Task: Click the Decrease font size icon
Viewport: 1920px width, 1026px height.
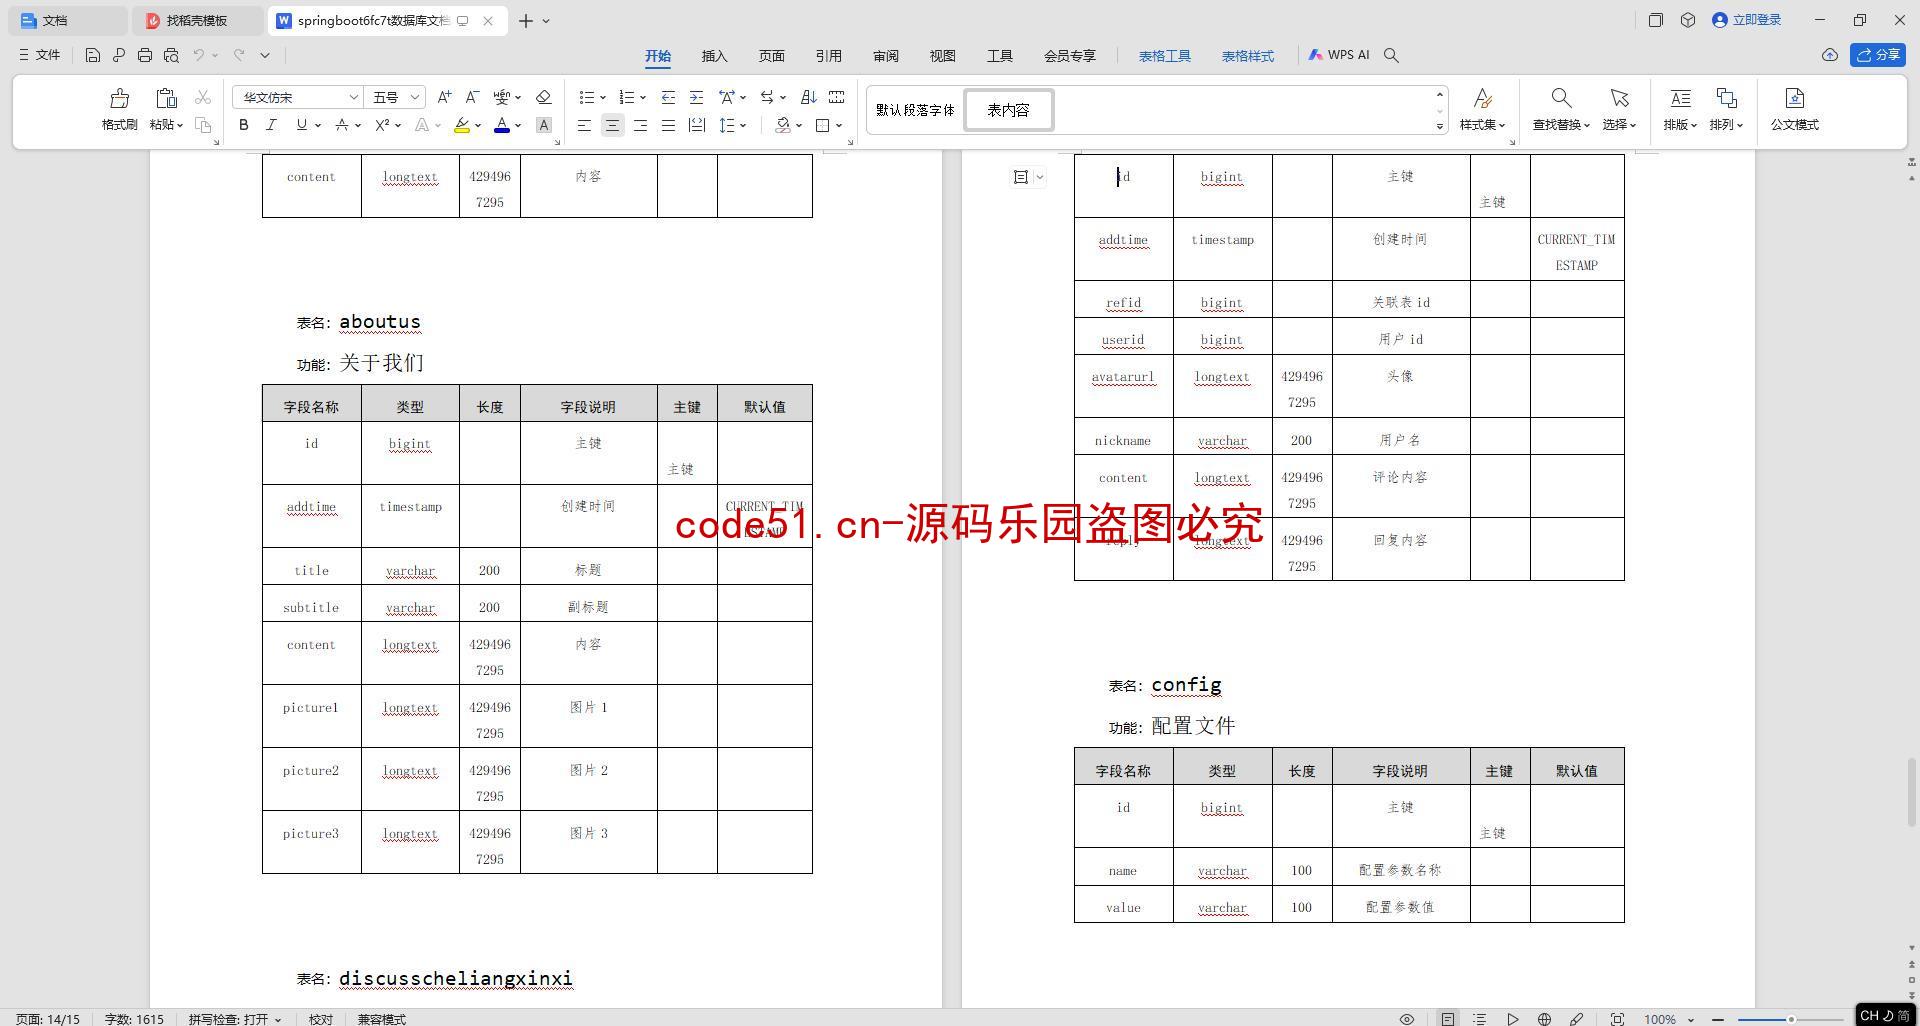Action: [x=473, y=97]
